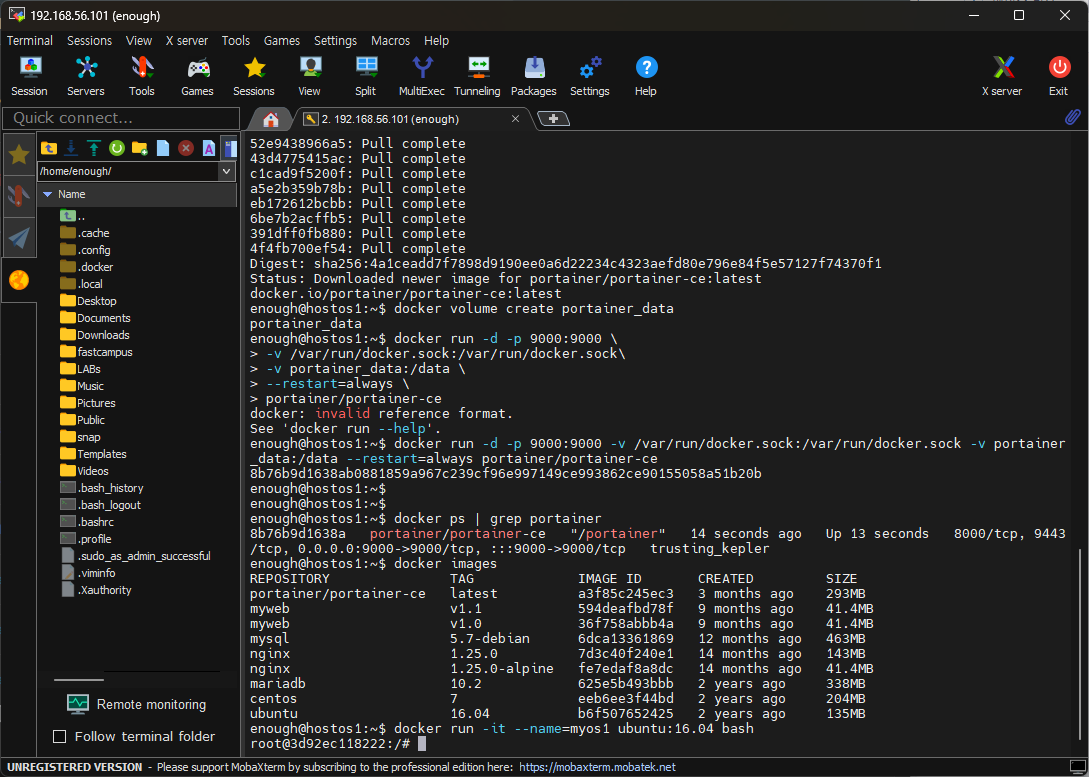Click the red delete icon in SFTP toolbar

tap(185, 147)
